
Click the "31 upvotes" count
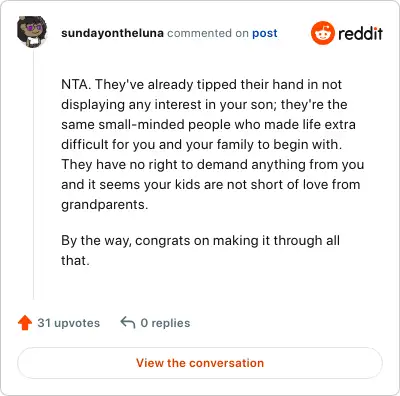tap(69, 323)
